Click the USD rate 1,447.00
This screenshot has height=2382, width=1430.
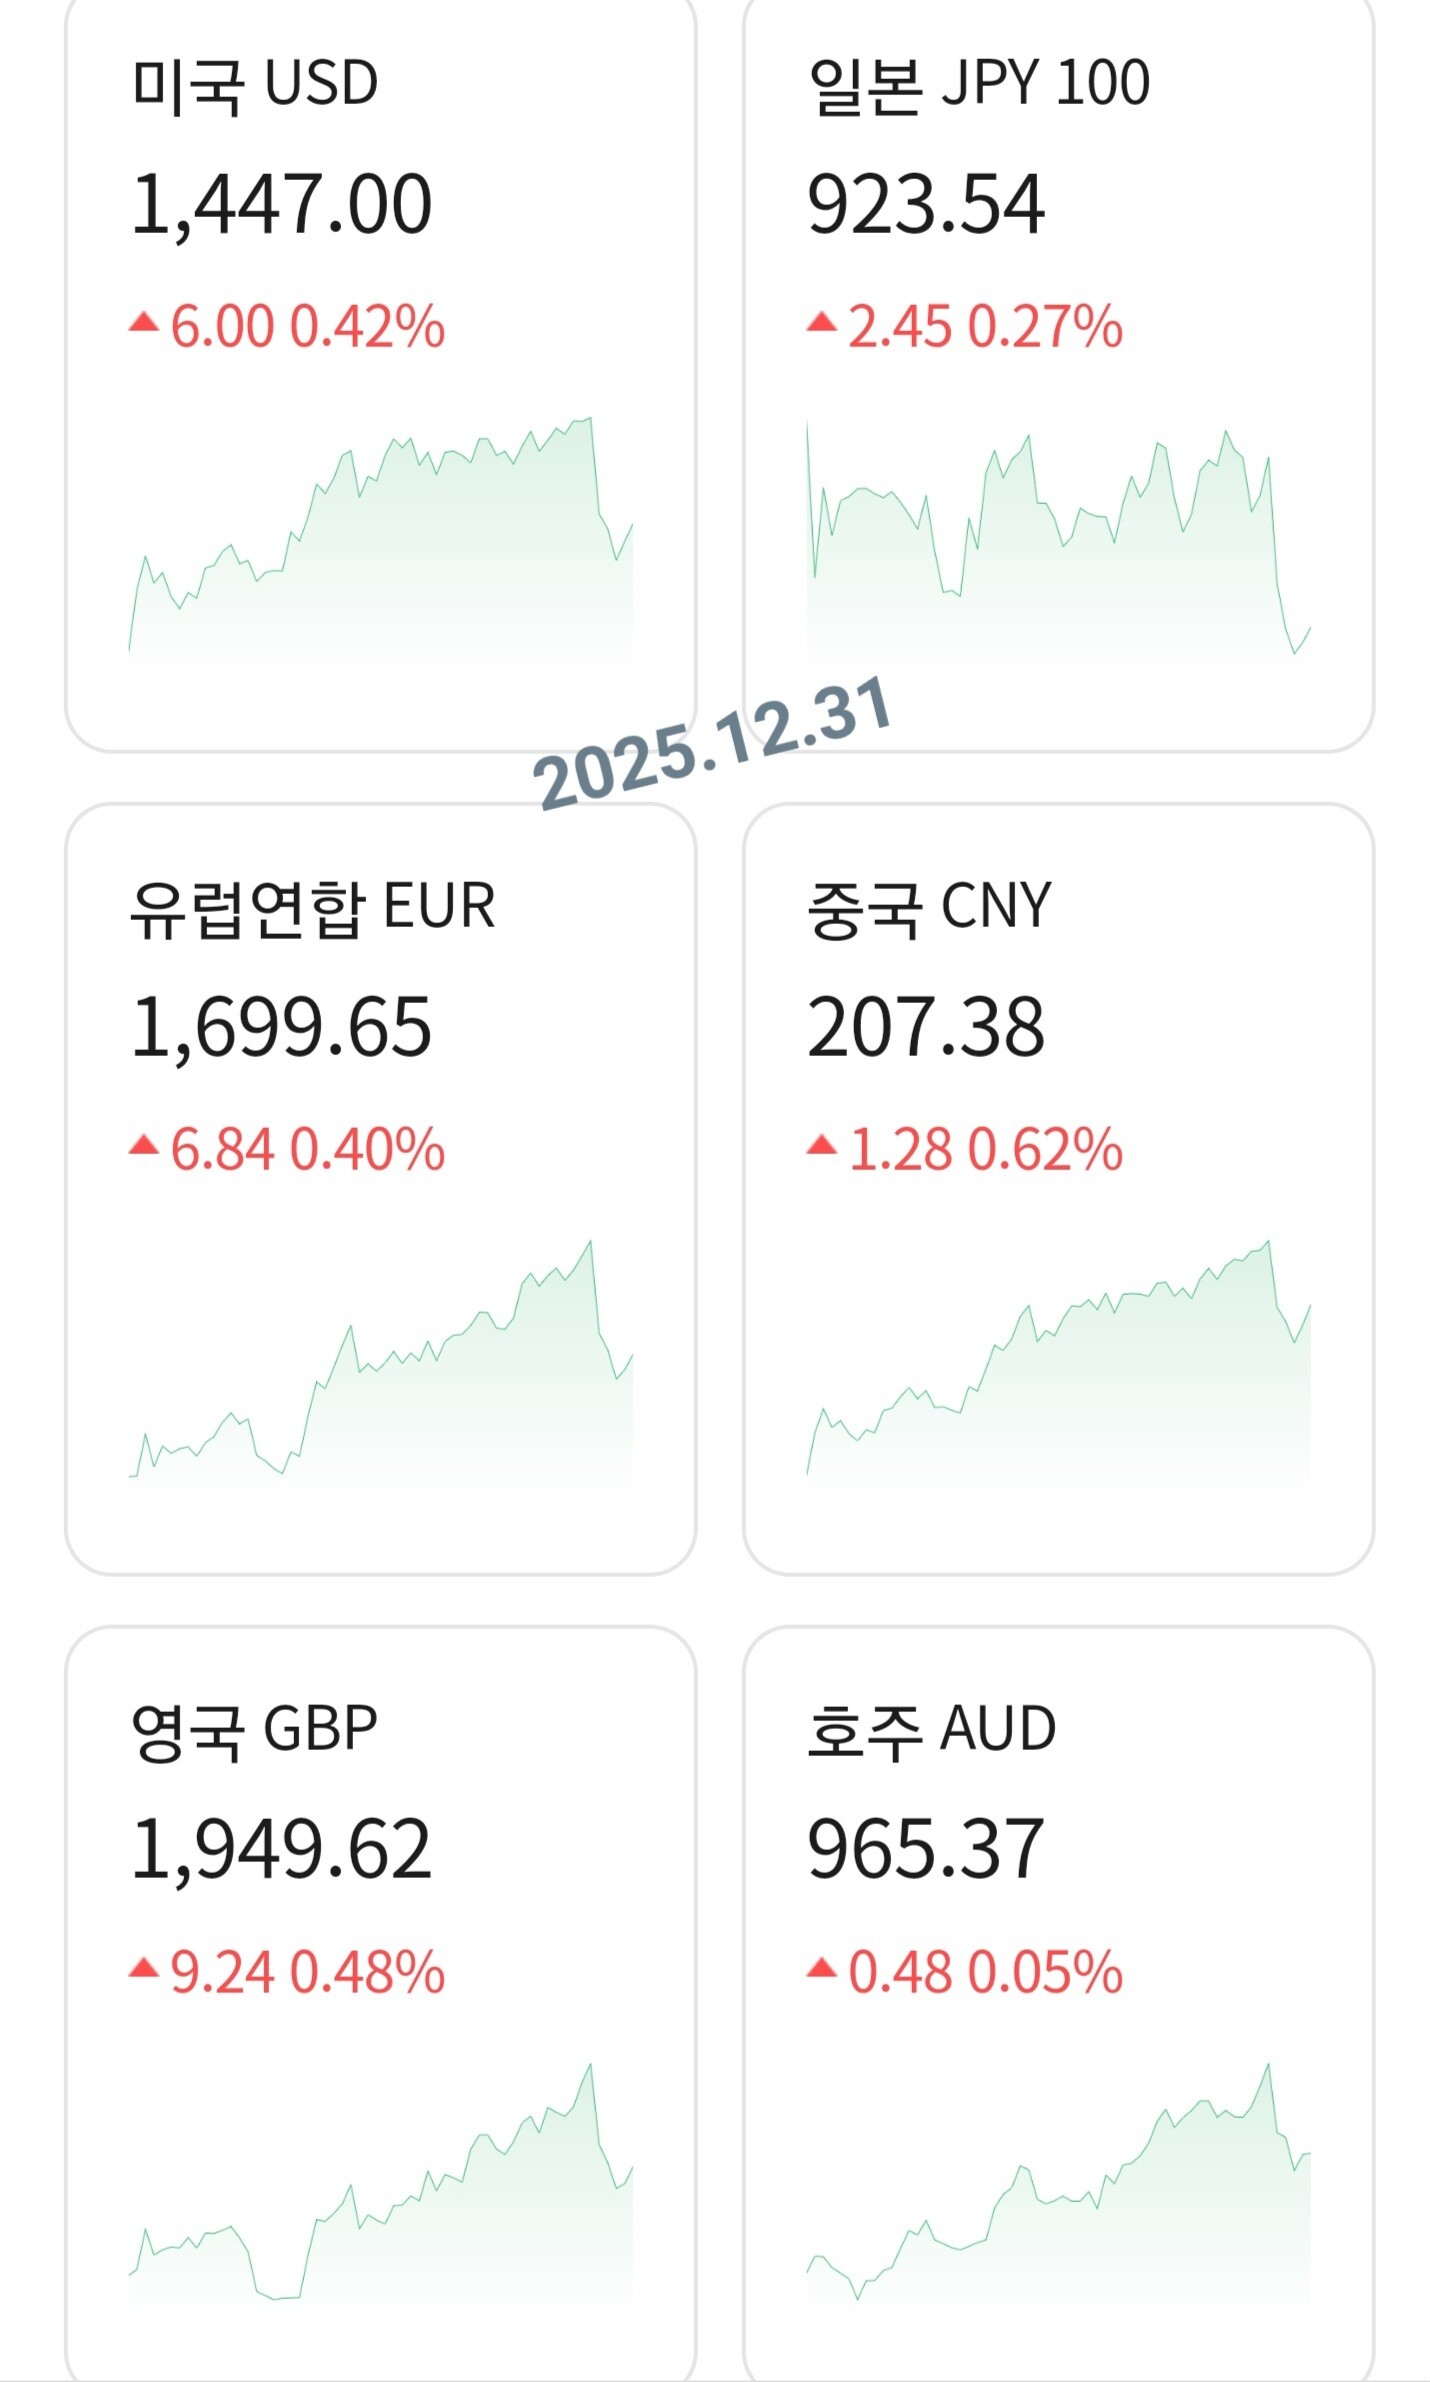tap(281, 205)
